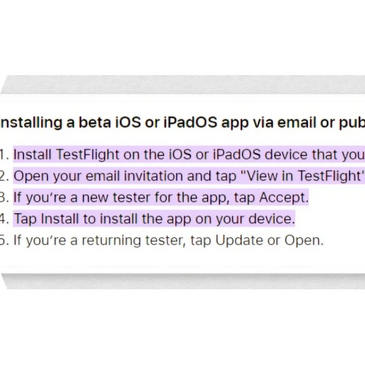Screen dimensions: 365x365
Task: Click the step 3 "If you're a new tester" line
Action: (x=161, y=197)
